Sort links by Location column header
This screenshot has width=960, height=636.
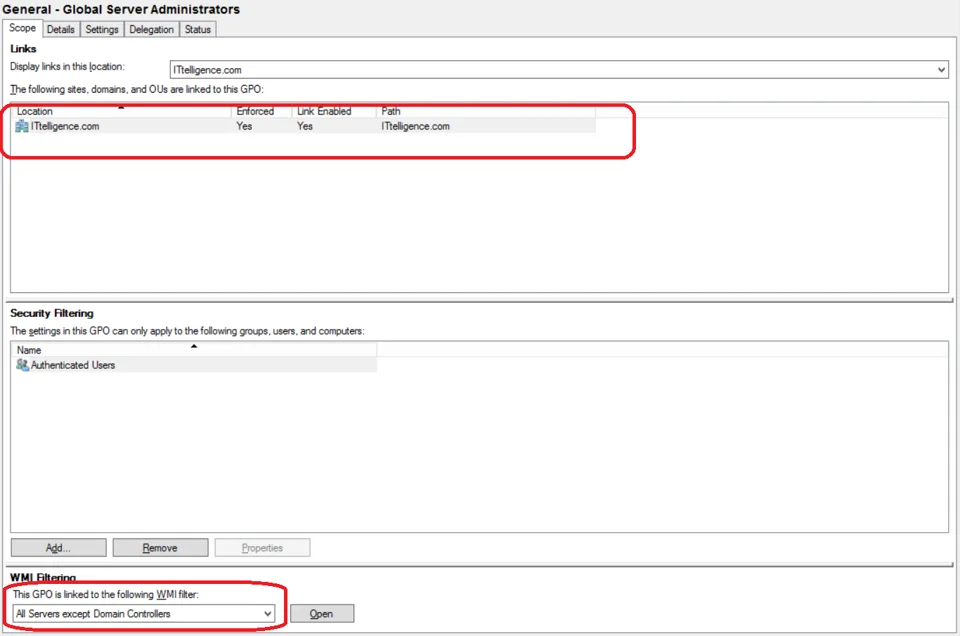click(x=121, y=111)
